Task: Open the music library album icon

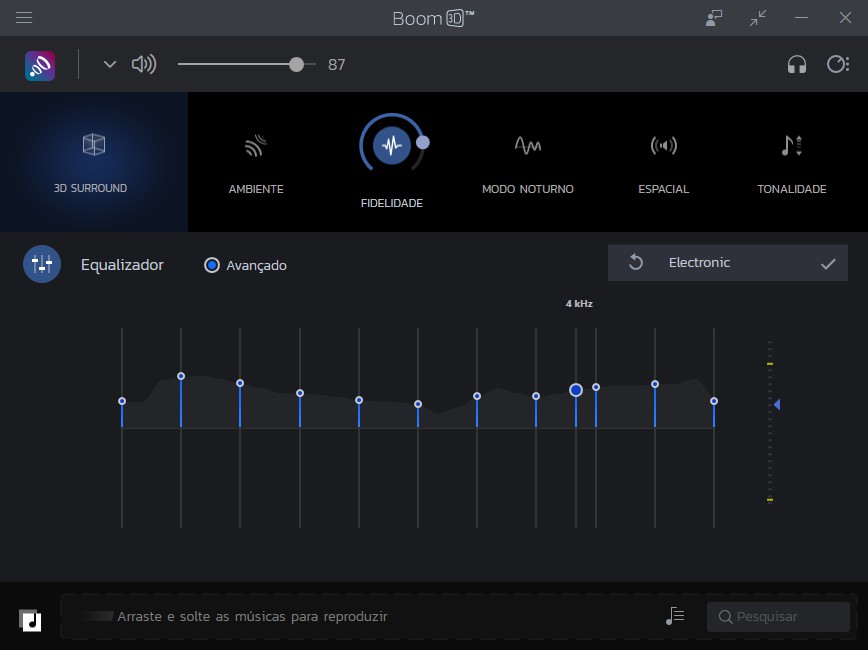Action: 30,620
